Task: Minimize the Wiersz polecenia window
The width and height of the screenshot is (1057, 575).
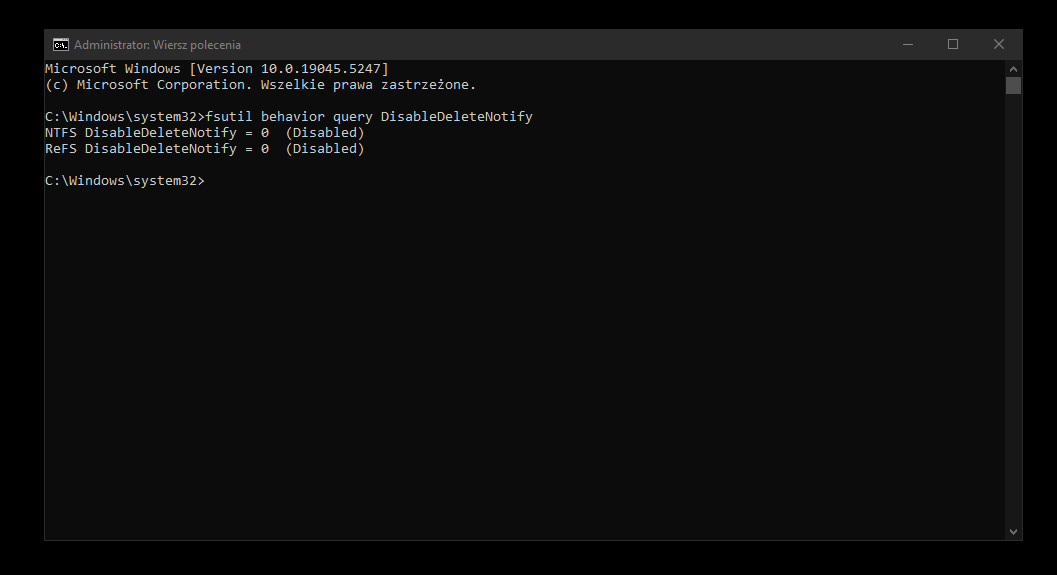Action: 908,44
